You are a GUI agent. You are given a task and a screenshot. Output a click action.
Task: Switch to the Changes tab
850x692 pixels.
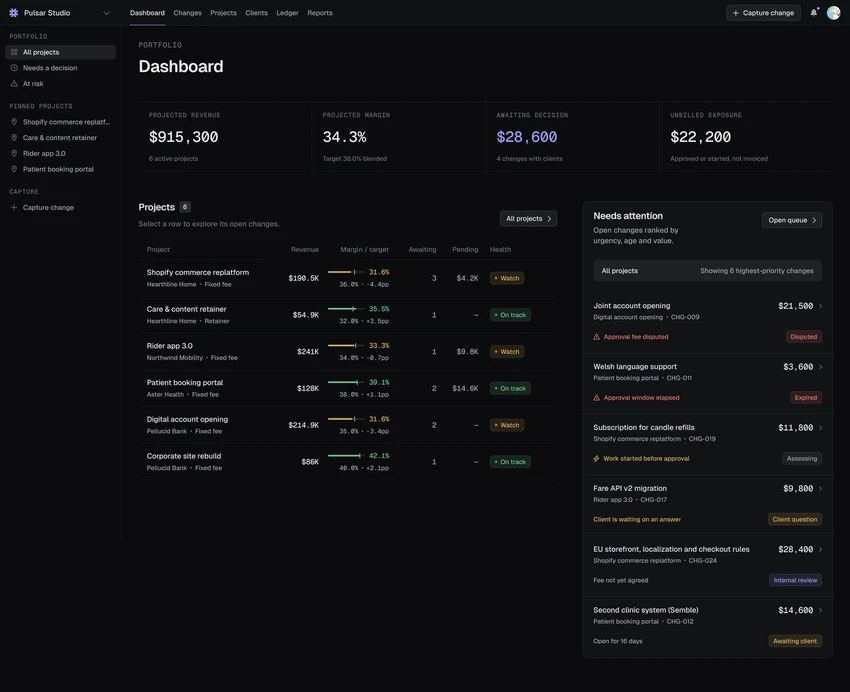point(188,13)
